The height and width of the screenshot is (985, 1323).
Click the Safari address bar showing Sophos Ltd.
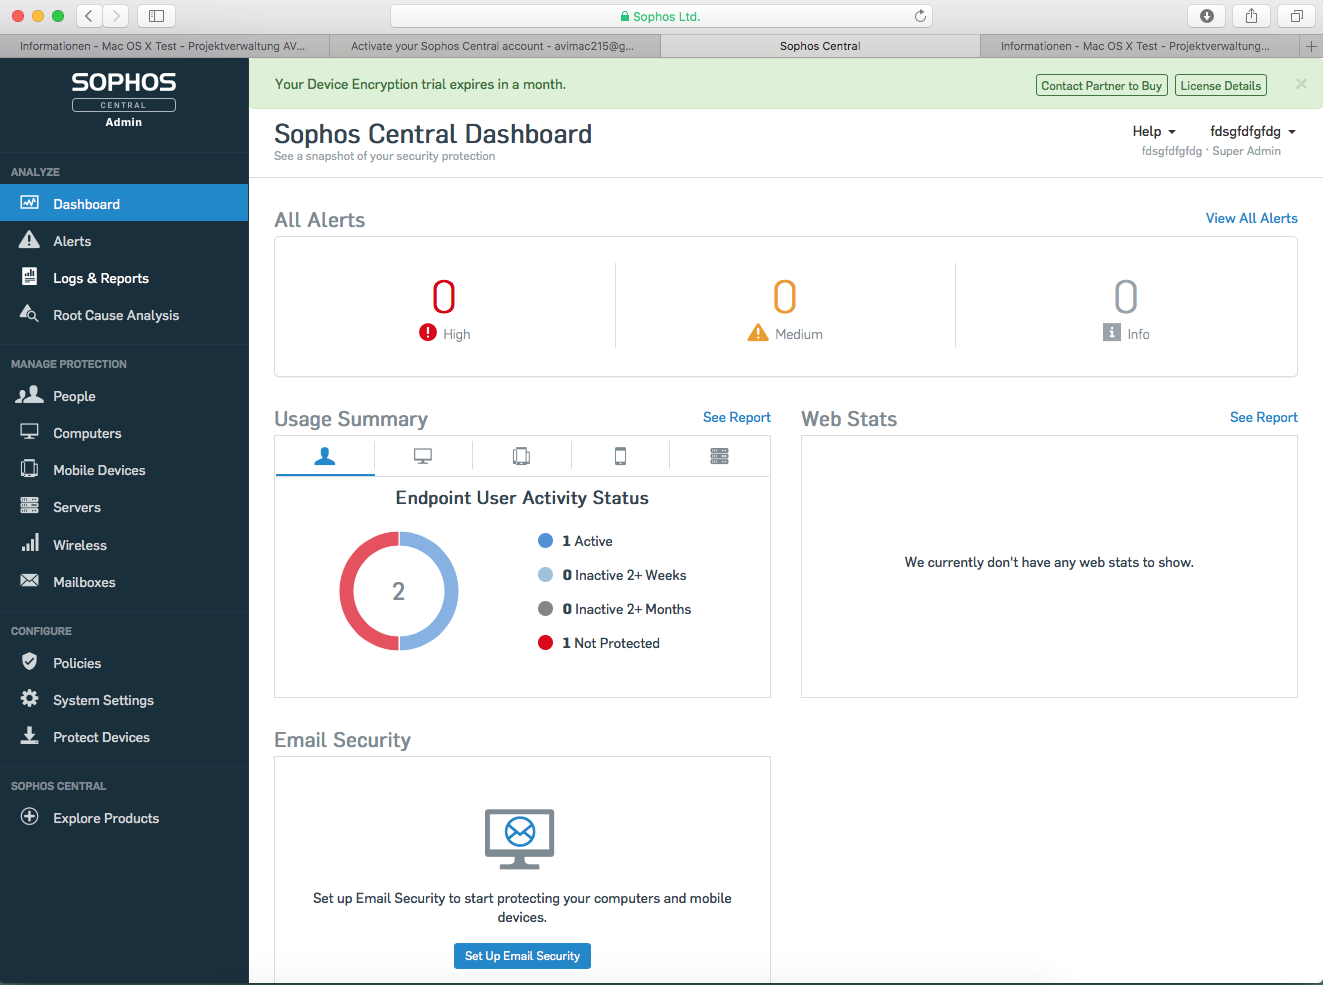coord(661,16)
